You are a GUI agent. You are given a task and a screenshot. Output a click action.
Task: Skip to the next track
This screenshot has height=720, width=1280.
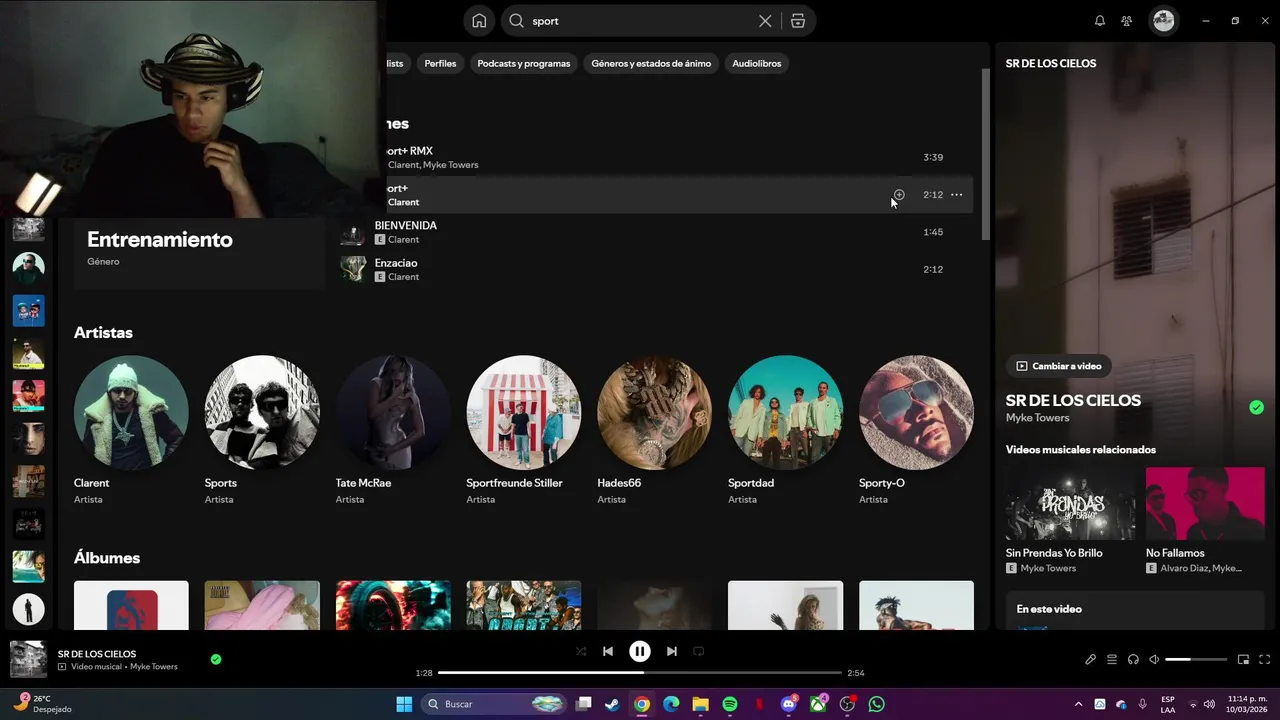(x=672, y=651)
